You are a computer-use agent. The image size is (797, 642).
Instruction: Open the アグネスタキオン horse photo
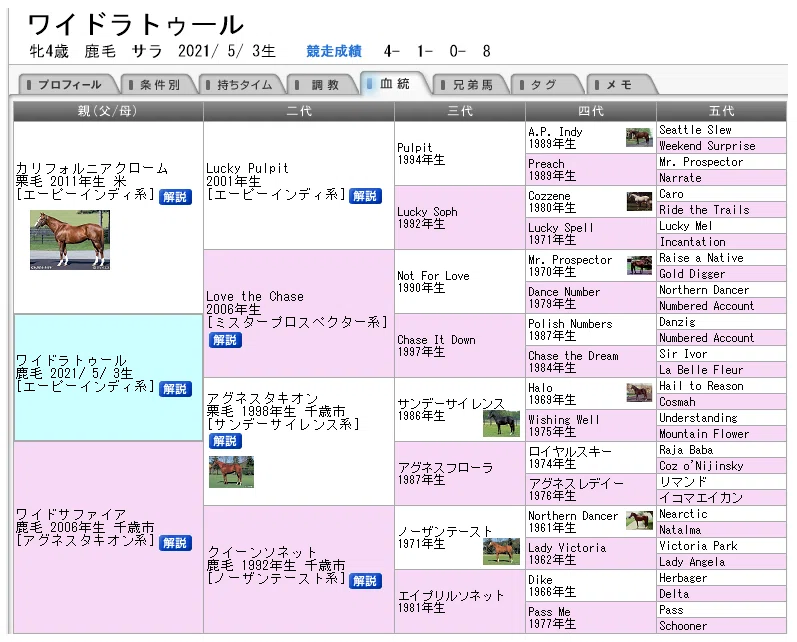(231, 472)
